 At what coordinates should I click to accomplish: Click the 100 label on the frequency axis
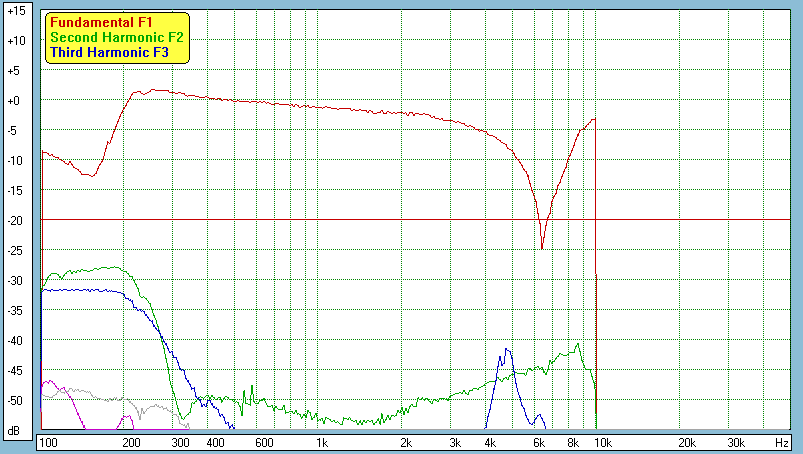47,442
